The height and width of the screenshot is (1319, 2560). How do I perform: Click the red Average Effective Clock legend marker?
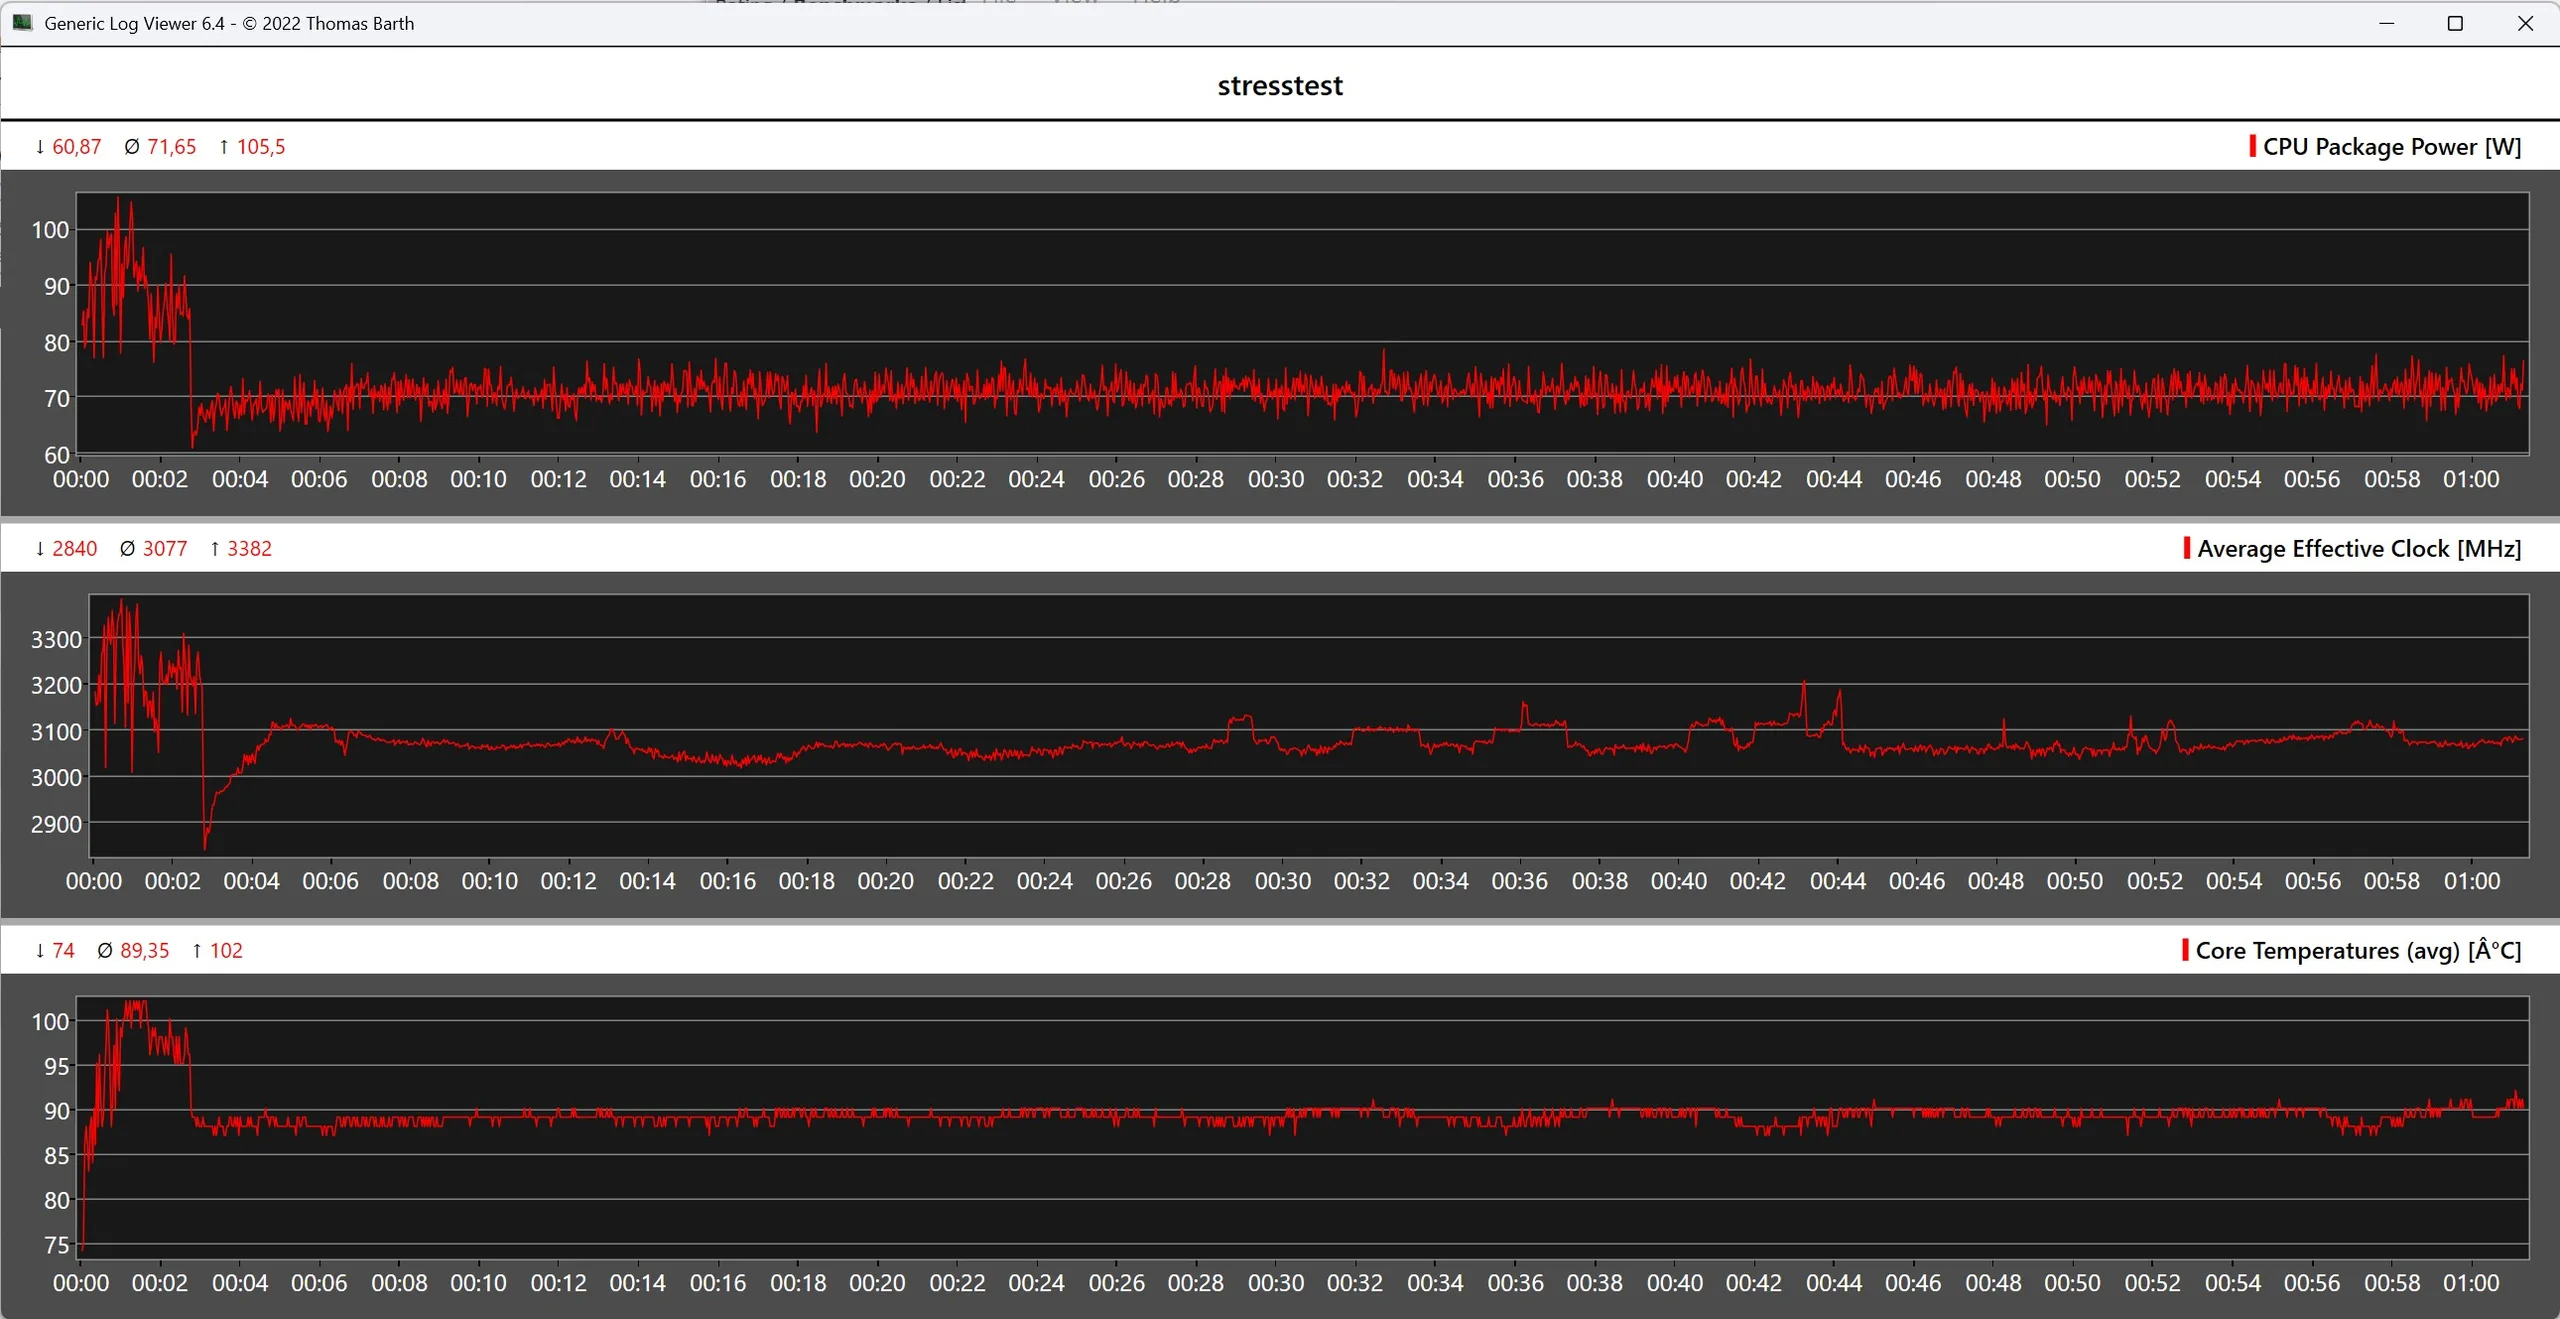[2187, 548]
